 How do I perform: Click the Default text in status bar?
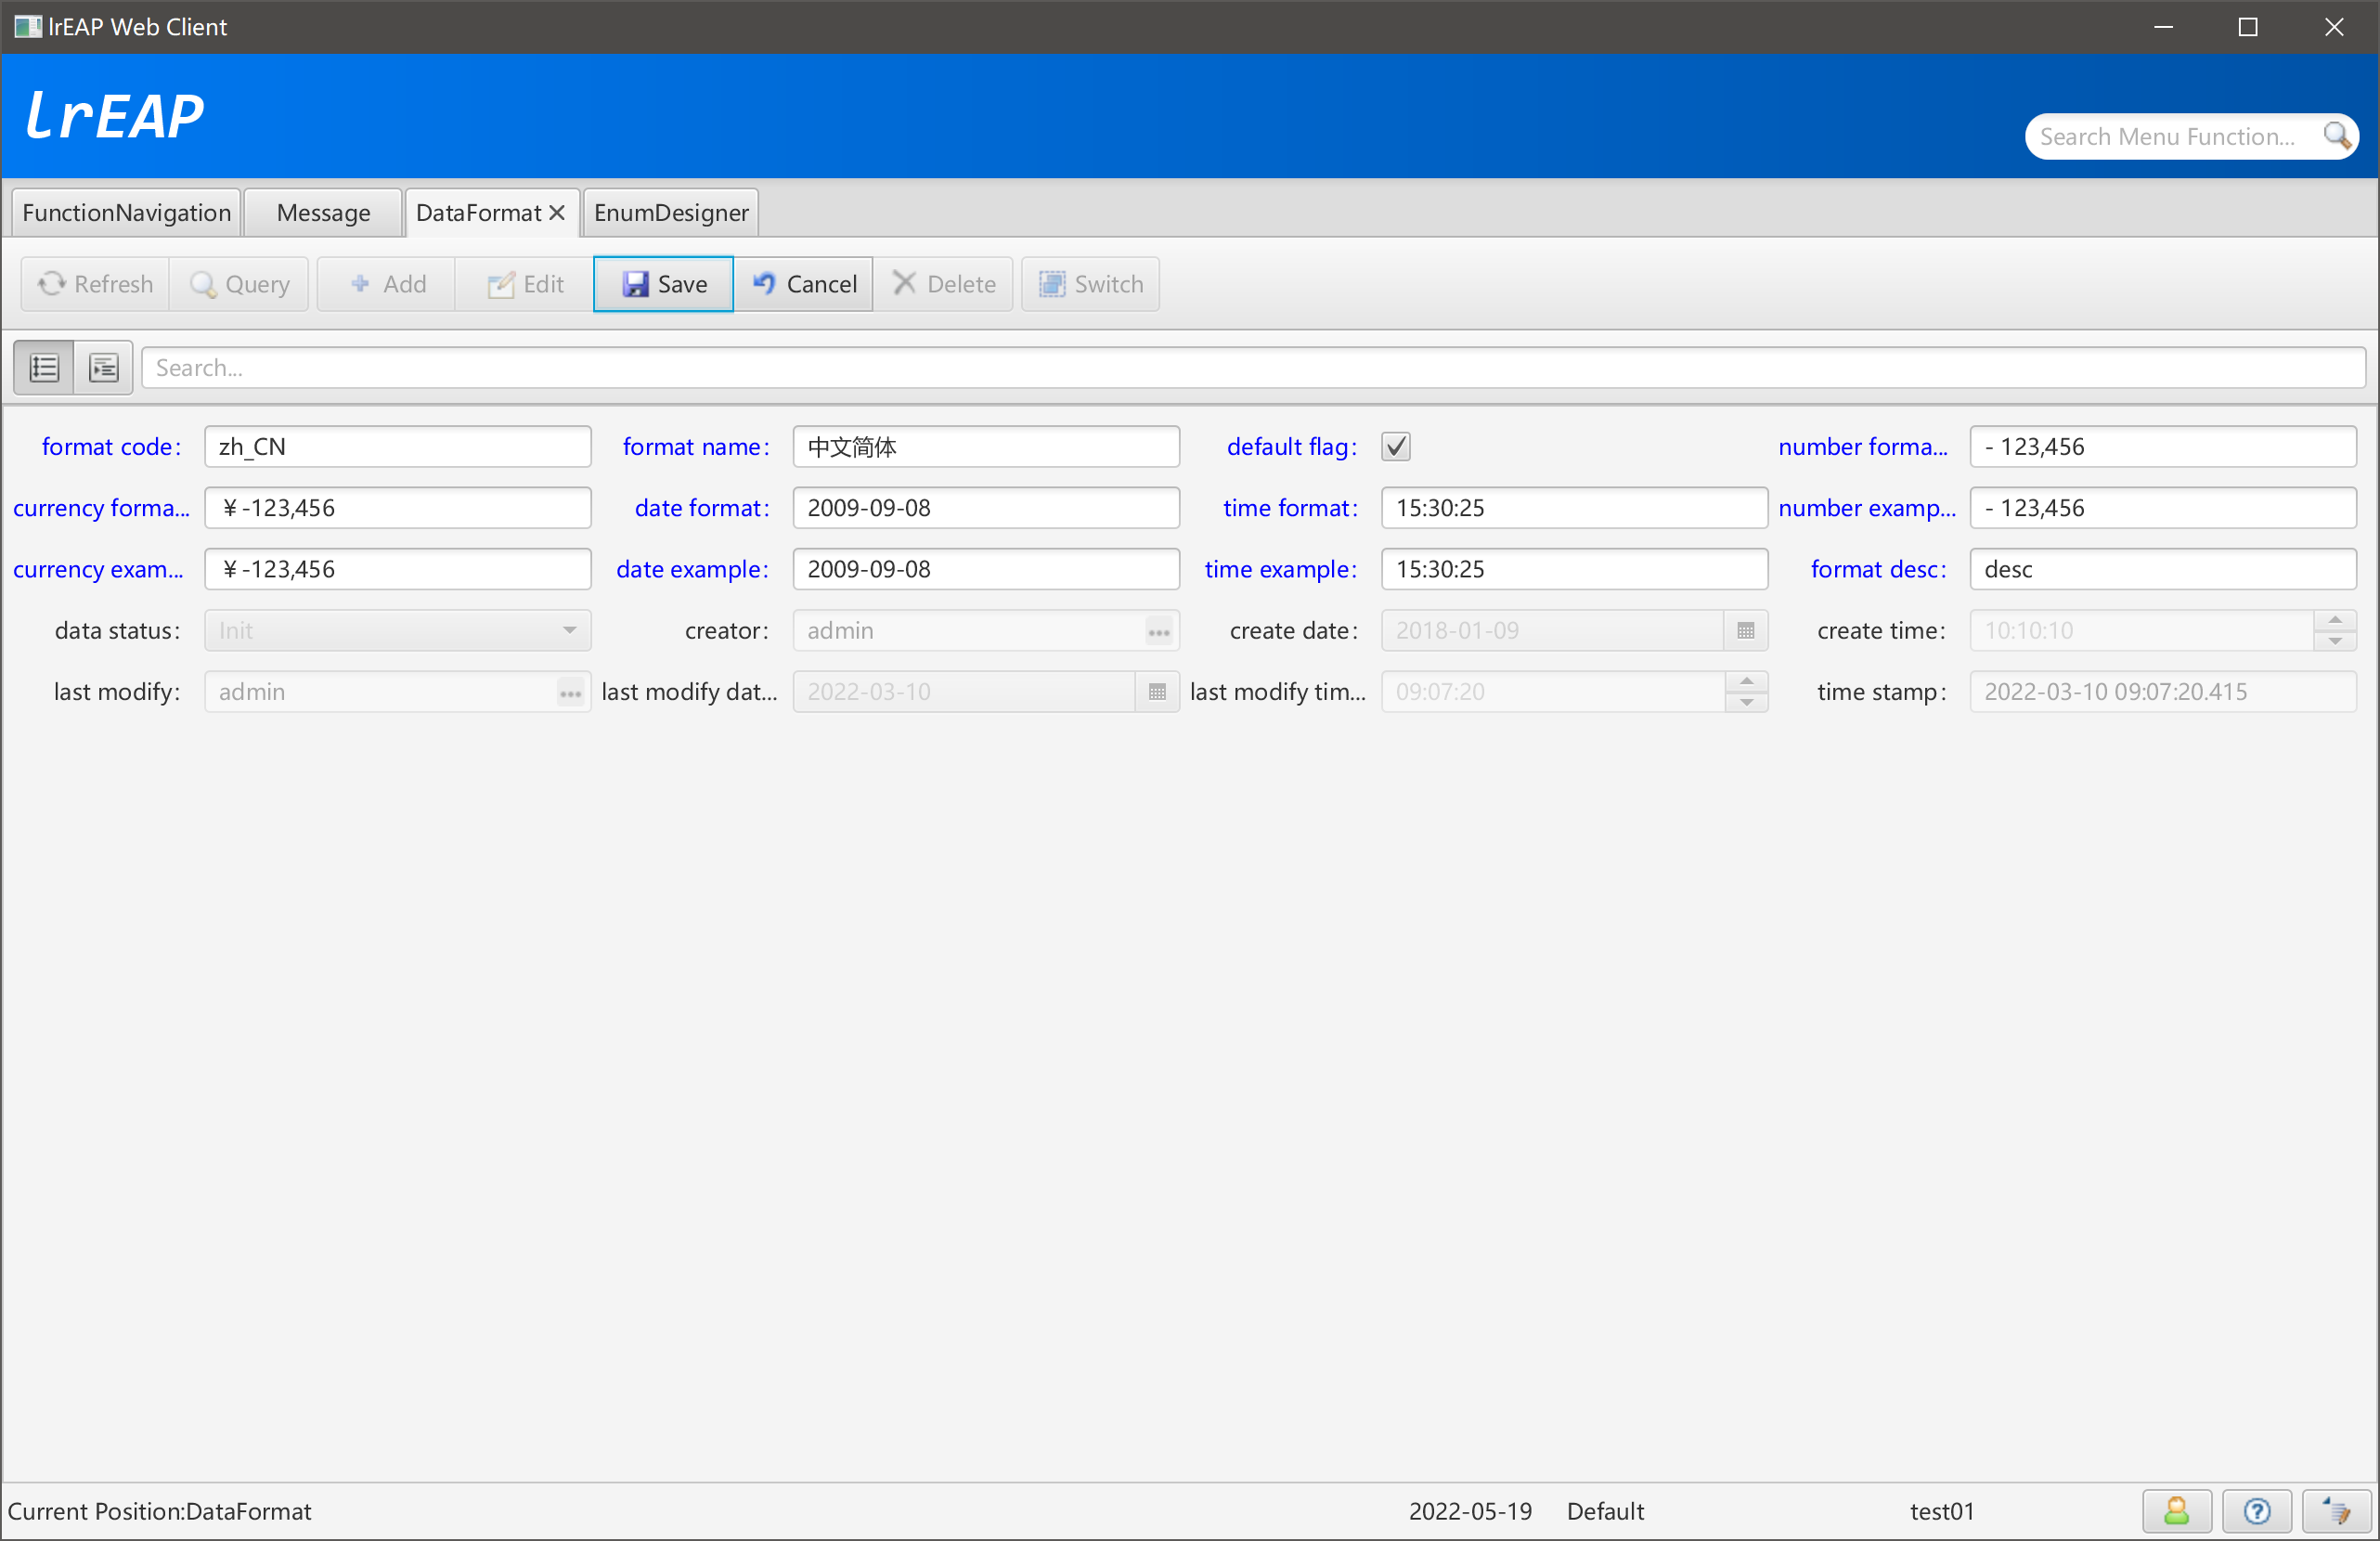coord(1604,1511)
